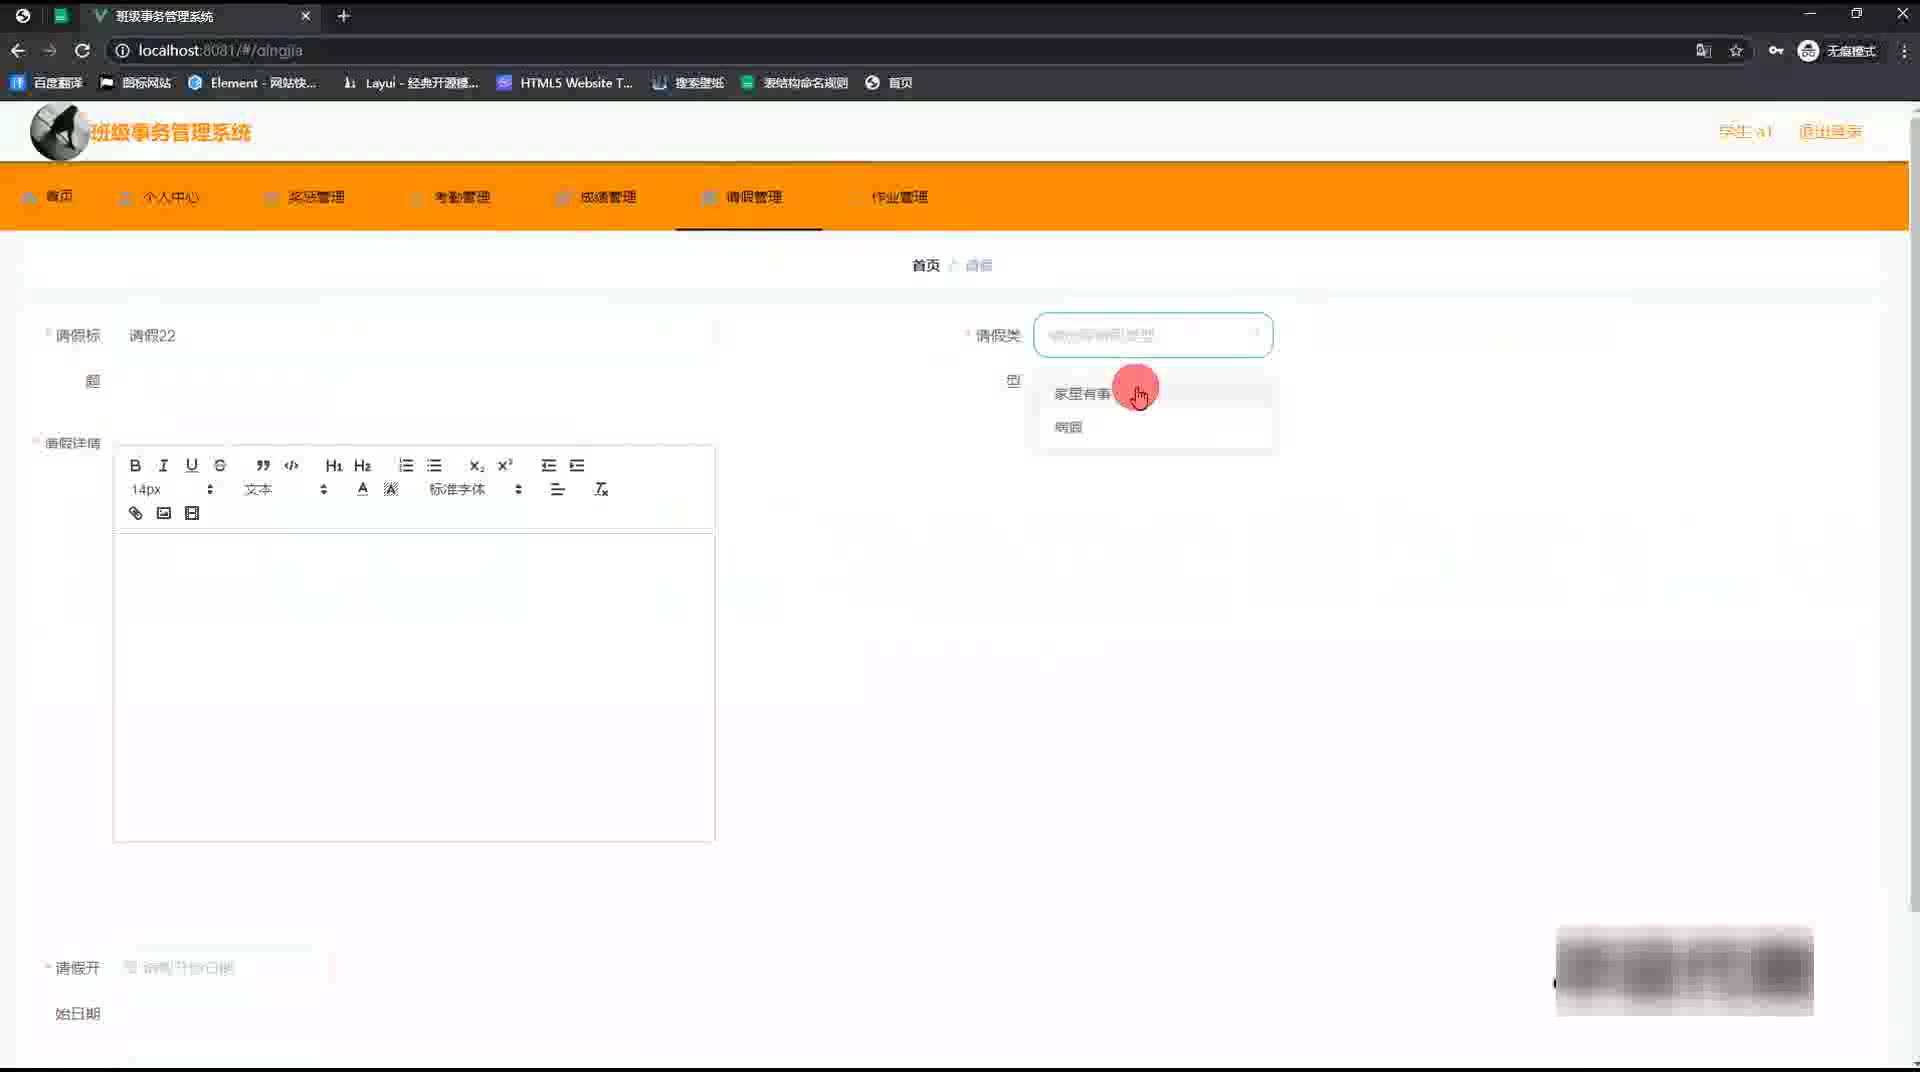The height and width of the screenshot is (1072, 1920).
Task: Open the 作业管理 navigation tab
Action: pos(889,197)
